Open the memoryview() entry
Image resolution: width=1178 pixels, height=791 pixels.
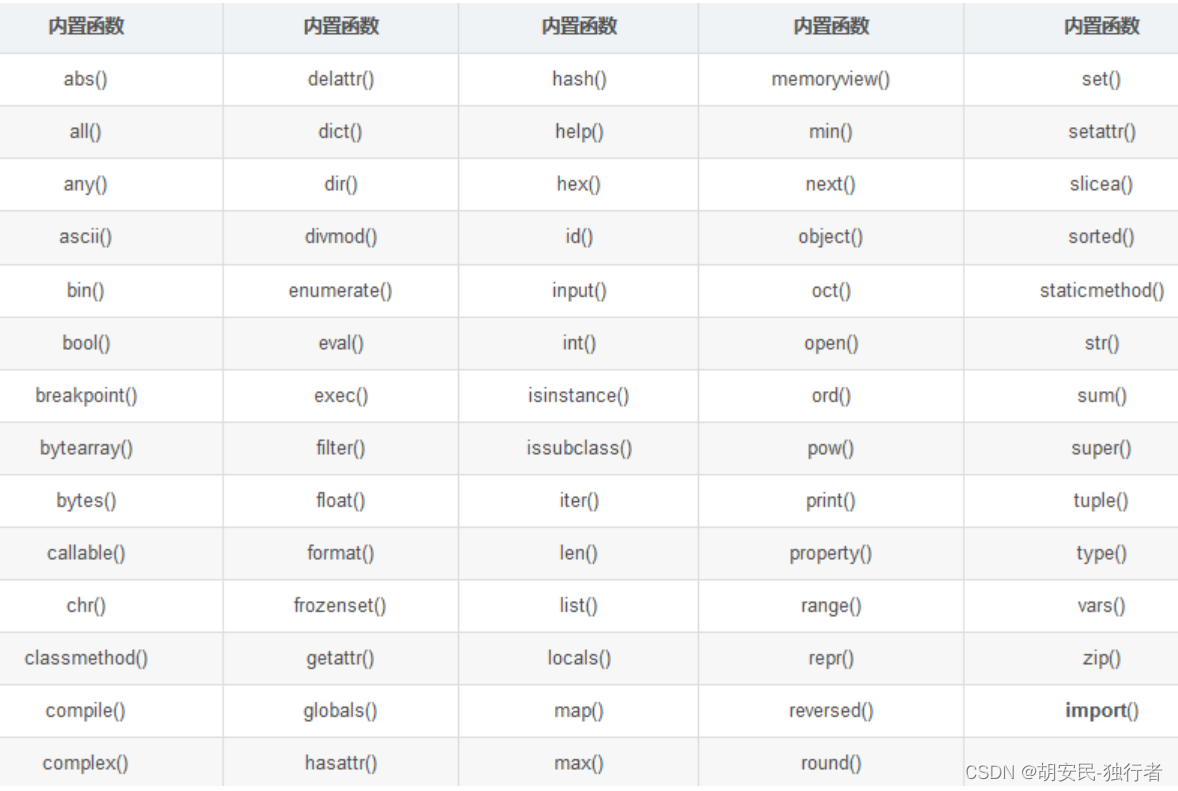[830, 79]
